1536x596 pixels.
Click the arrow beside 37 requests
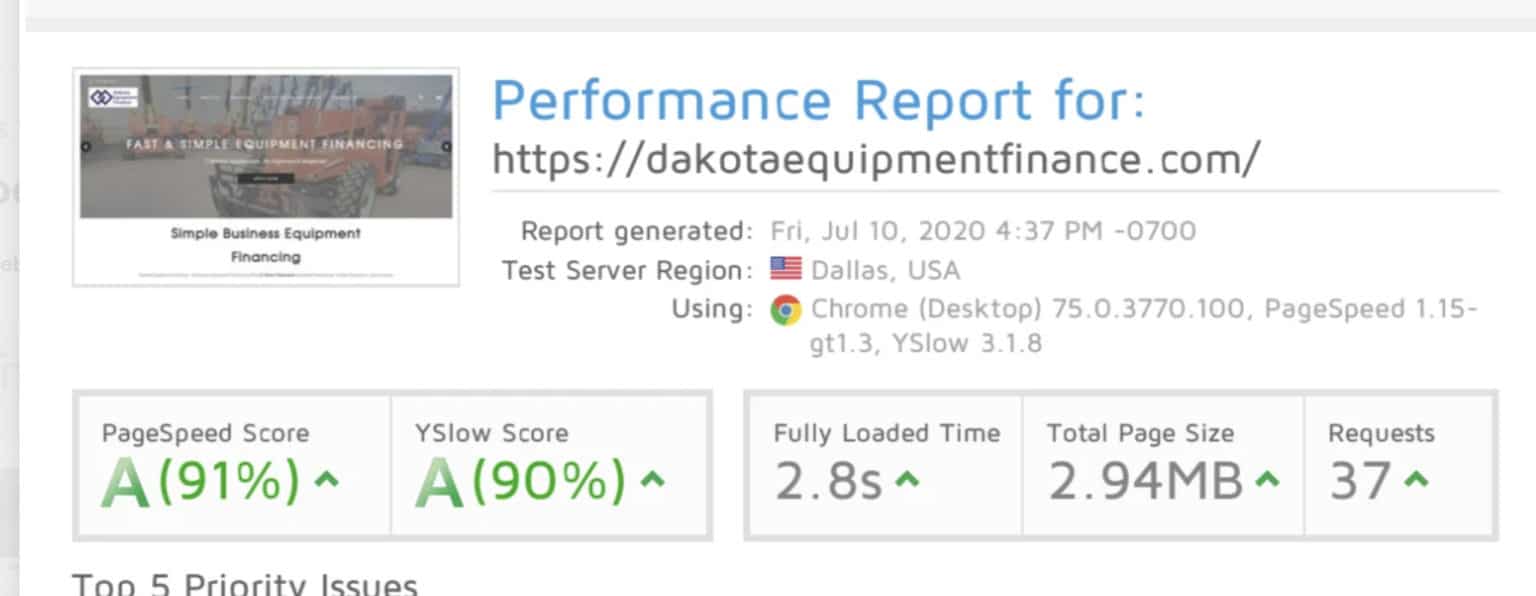click(1415, 479)
